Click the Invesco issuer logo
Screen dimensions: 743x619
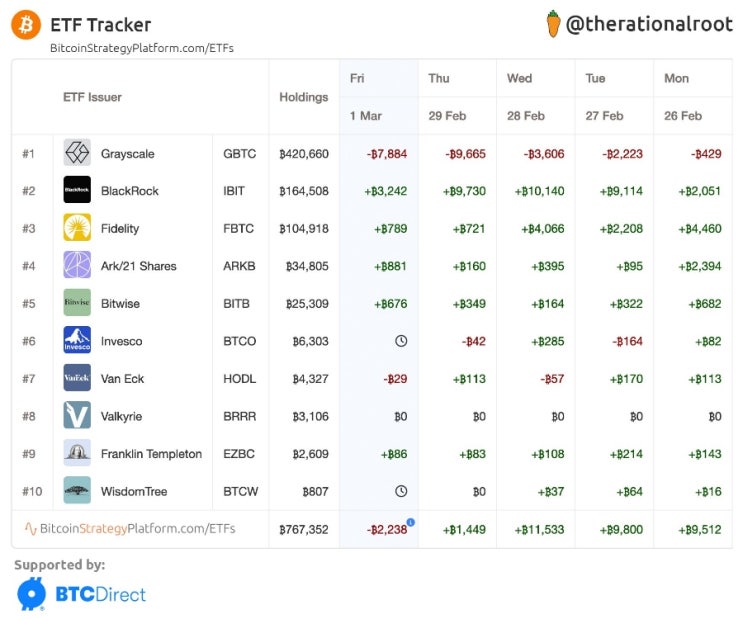pos(77,340)
